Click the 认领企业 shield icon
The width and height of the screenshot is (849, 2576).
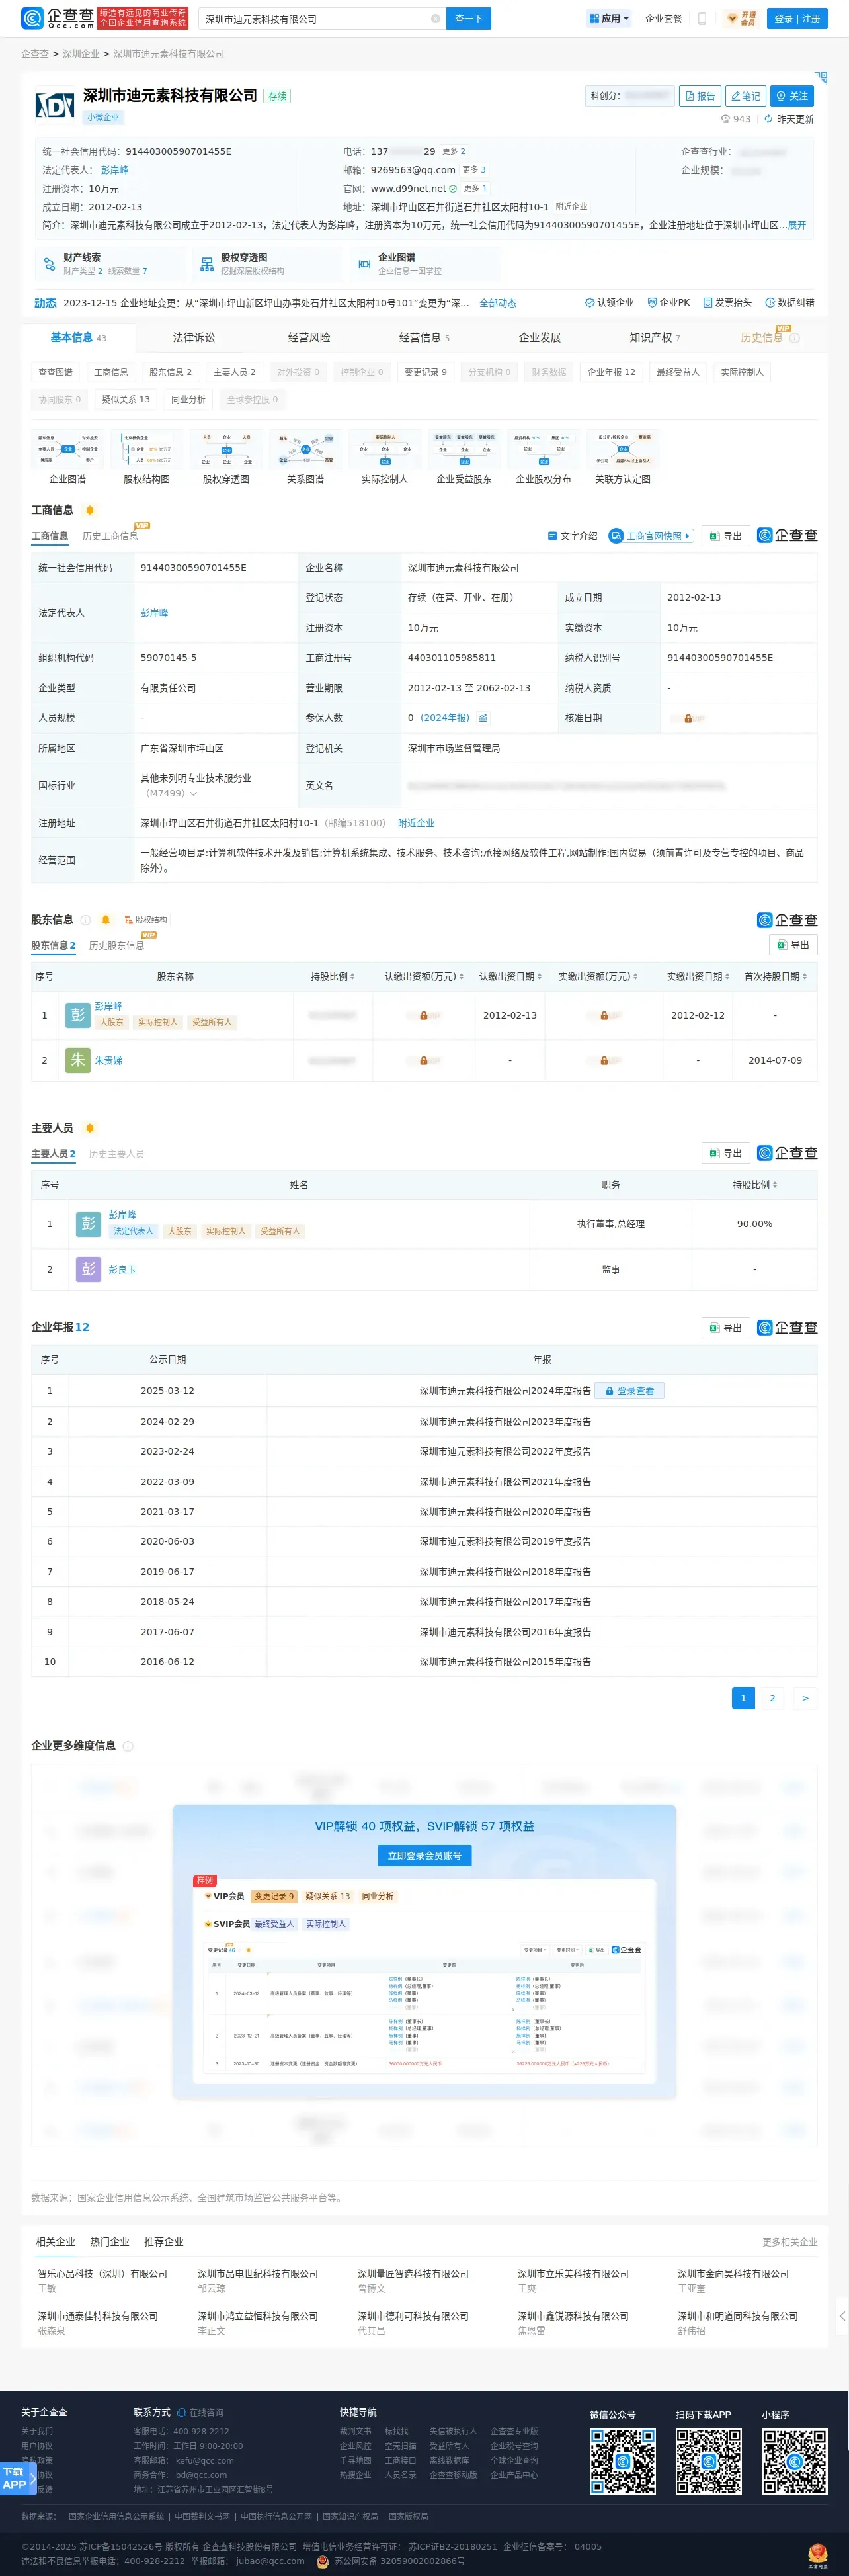coord(589,302)
